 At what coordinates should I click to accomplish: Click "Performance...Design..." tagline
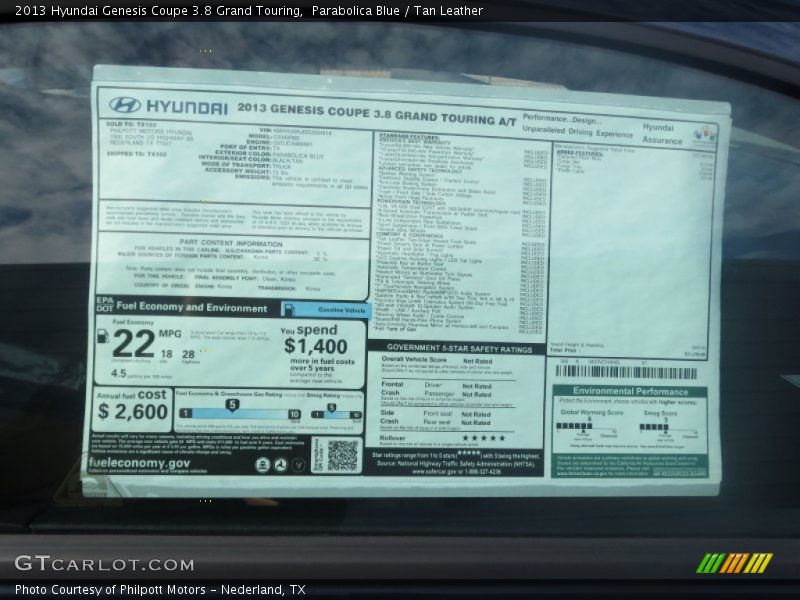pyautogui.click(x=562, y=119)
